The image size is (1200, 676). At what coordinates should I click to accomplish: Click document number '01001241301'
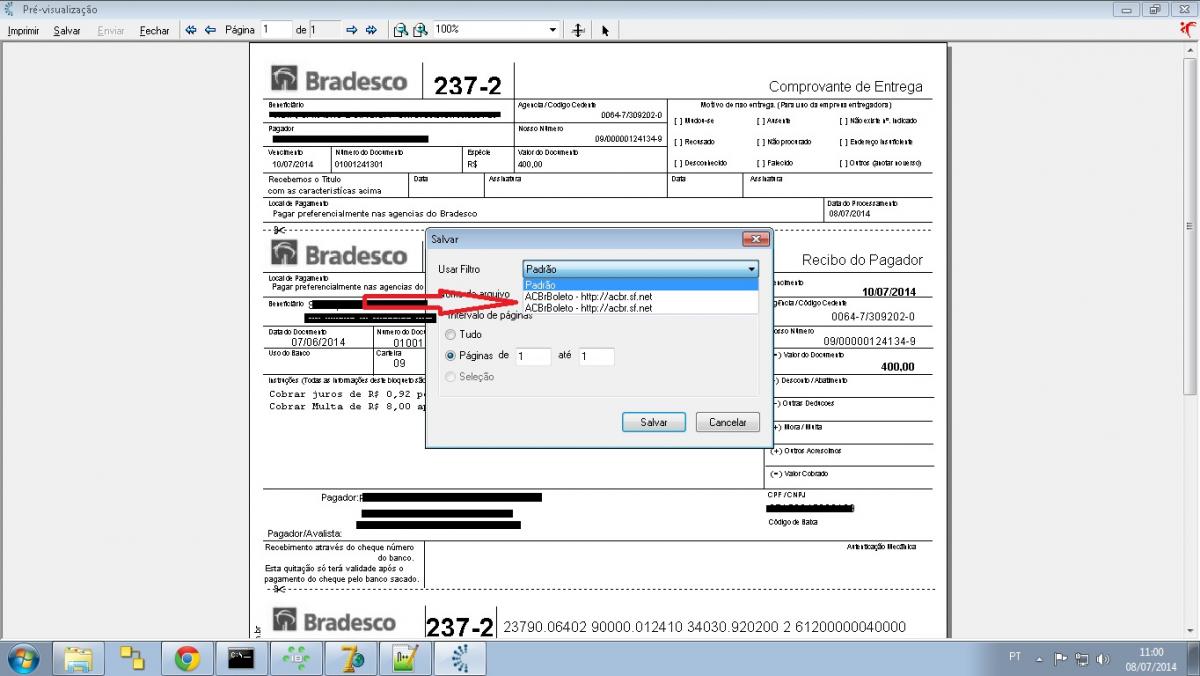359,164
